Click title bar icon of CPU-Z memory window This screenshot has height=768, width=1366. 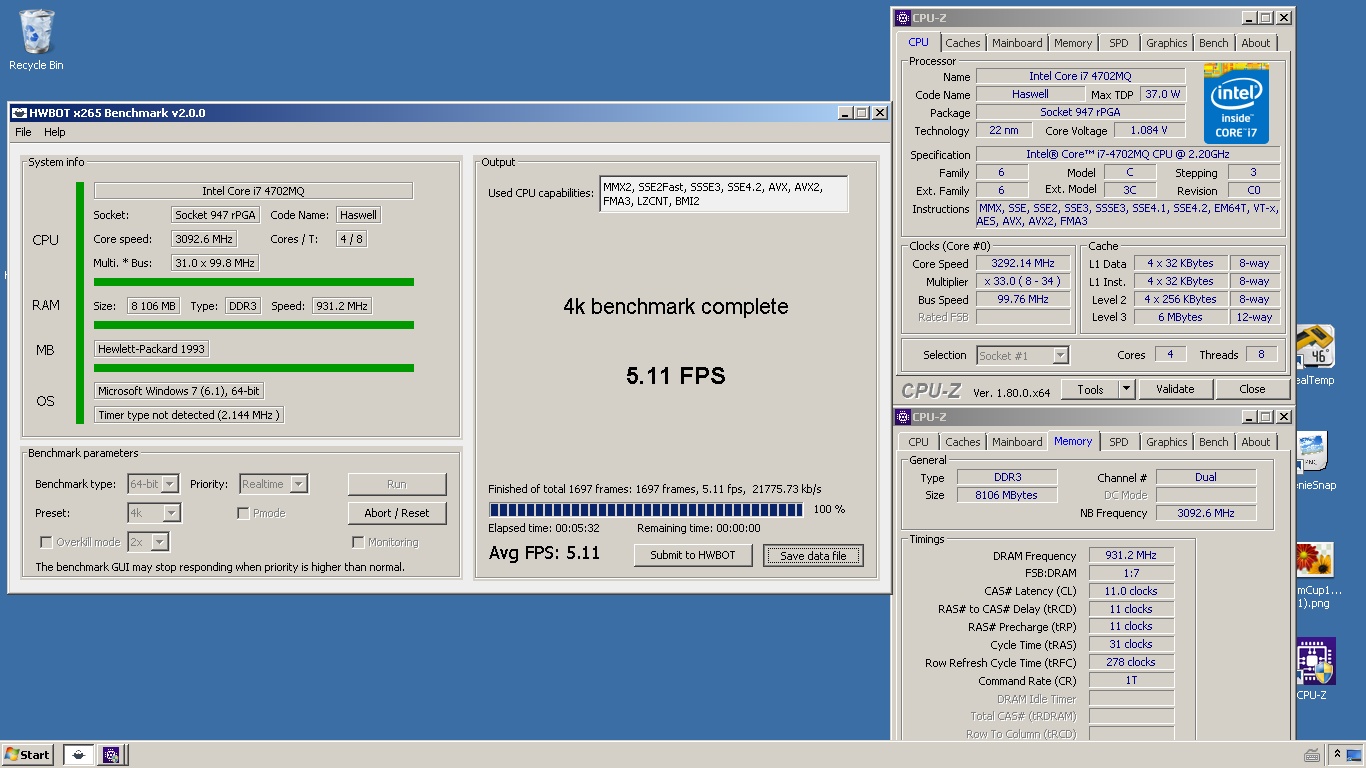902,417
